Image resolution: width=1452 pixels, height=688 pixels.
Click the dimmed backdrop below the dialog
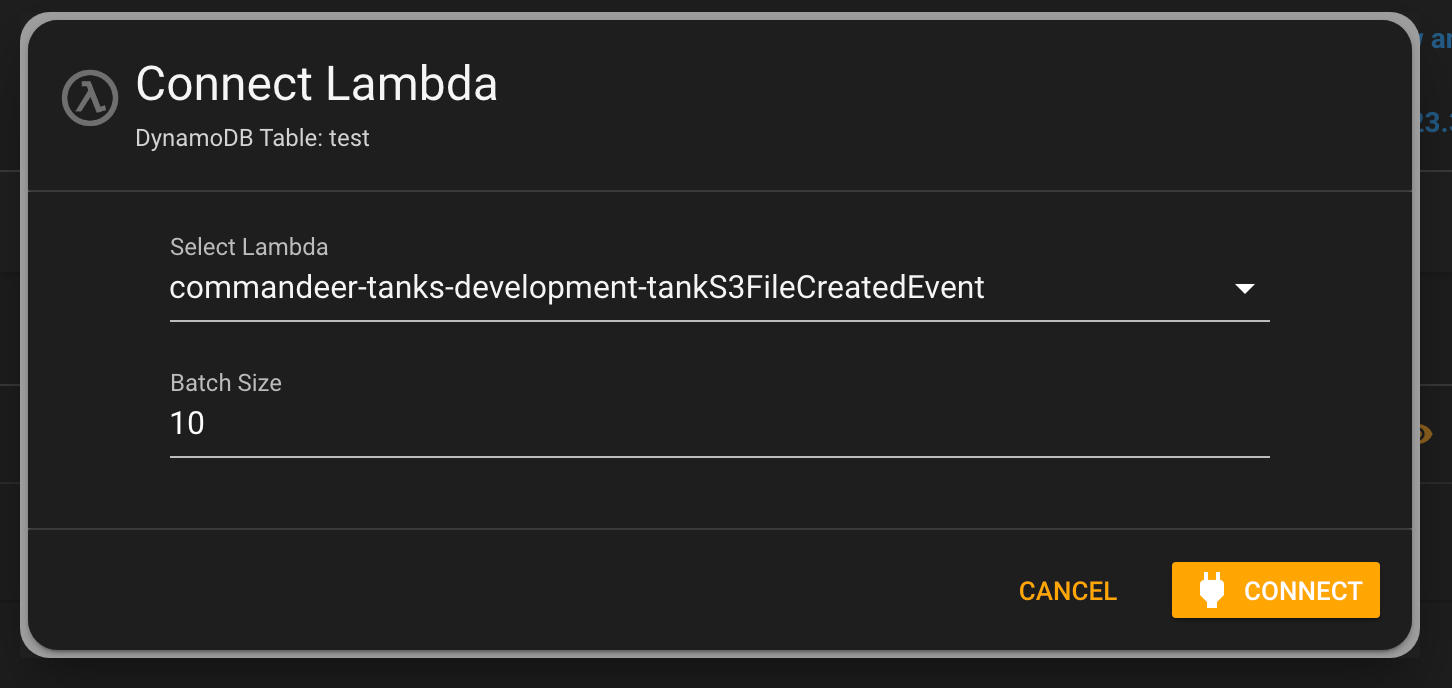[726, 674]
